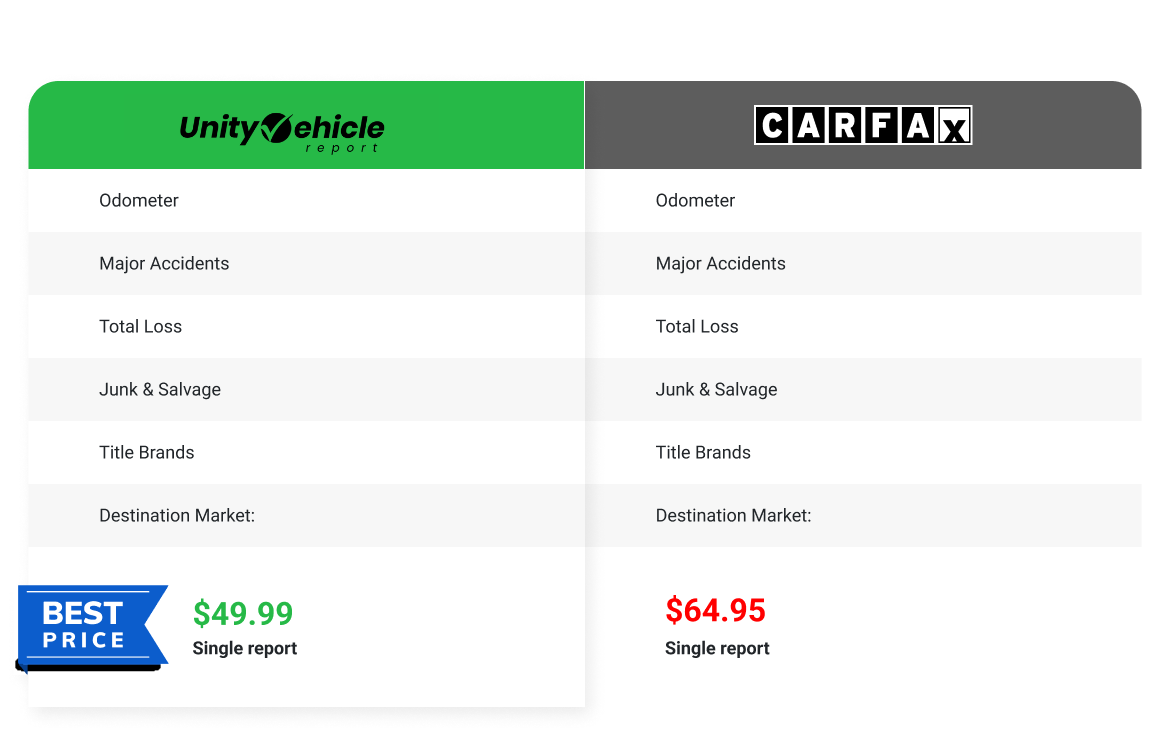Image resolution: width=1155 pixels, height=733 pixels.
Task: Click Single report under $64.95
Action: coord(717,648)
